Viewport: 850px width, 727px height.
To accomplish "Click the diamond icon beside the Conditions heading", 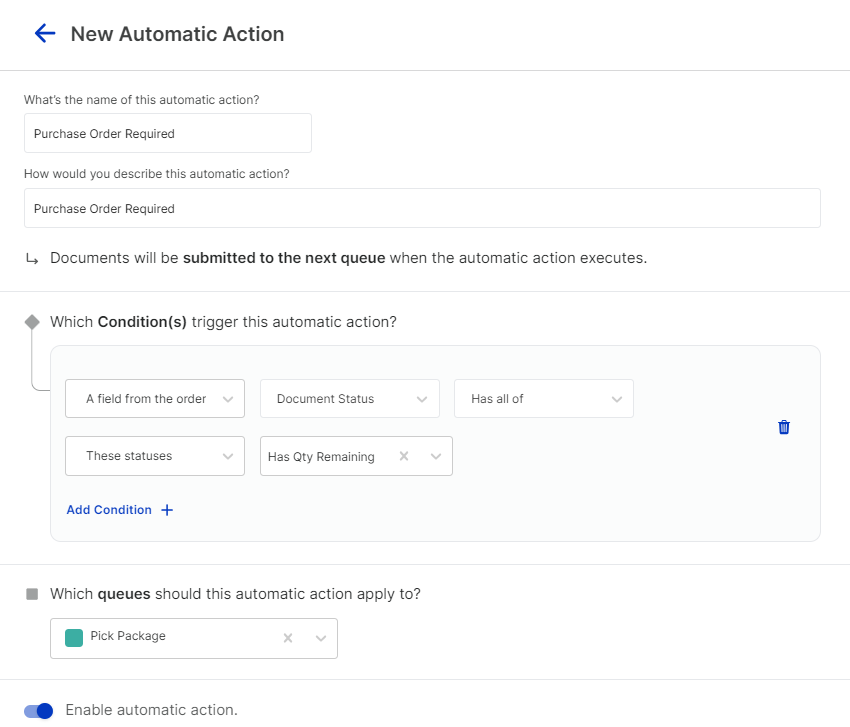I will pos(32,322).
